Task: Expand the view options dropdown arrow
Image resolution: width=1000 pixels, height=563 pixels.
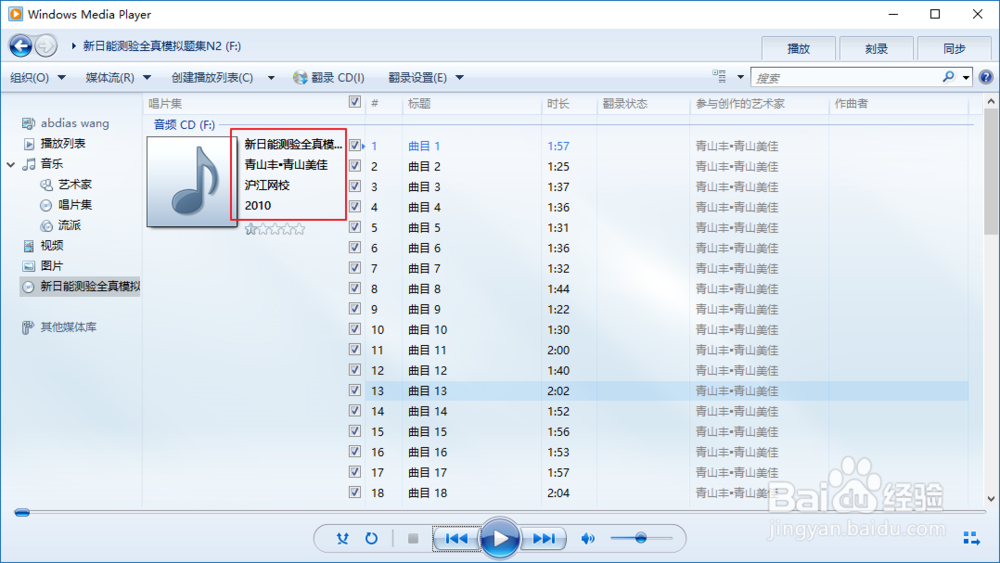Action: click(x=740, y=77)
